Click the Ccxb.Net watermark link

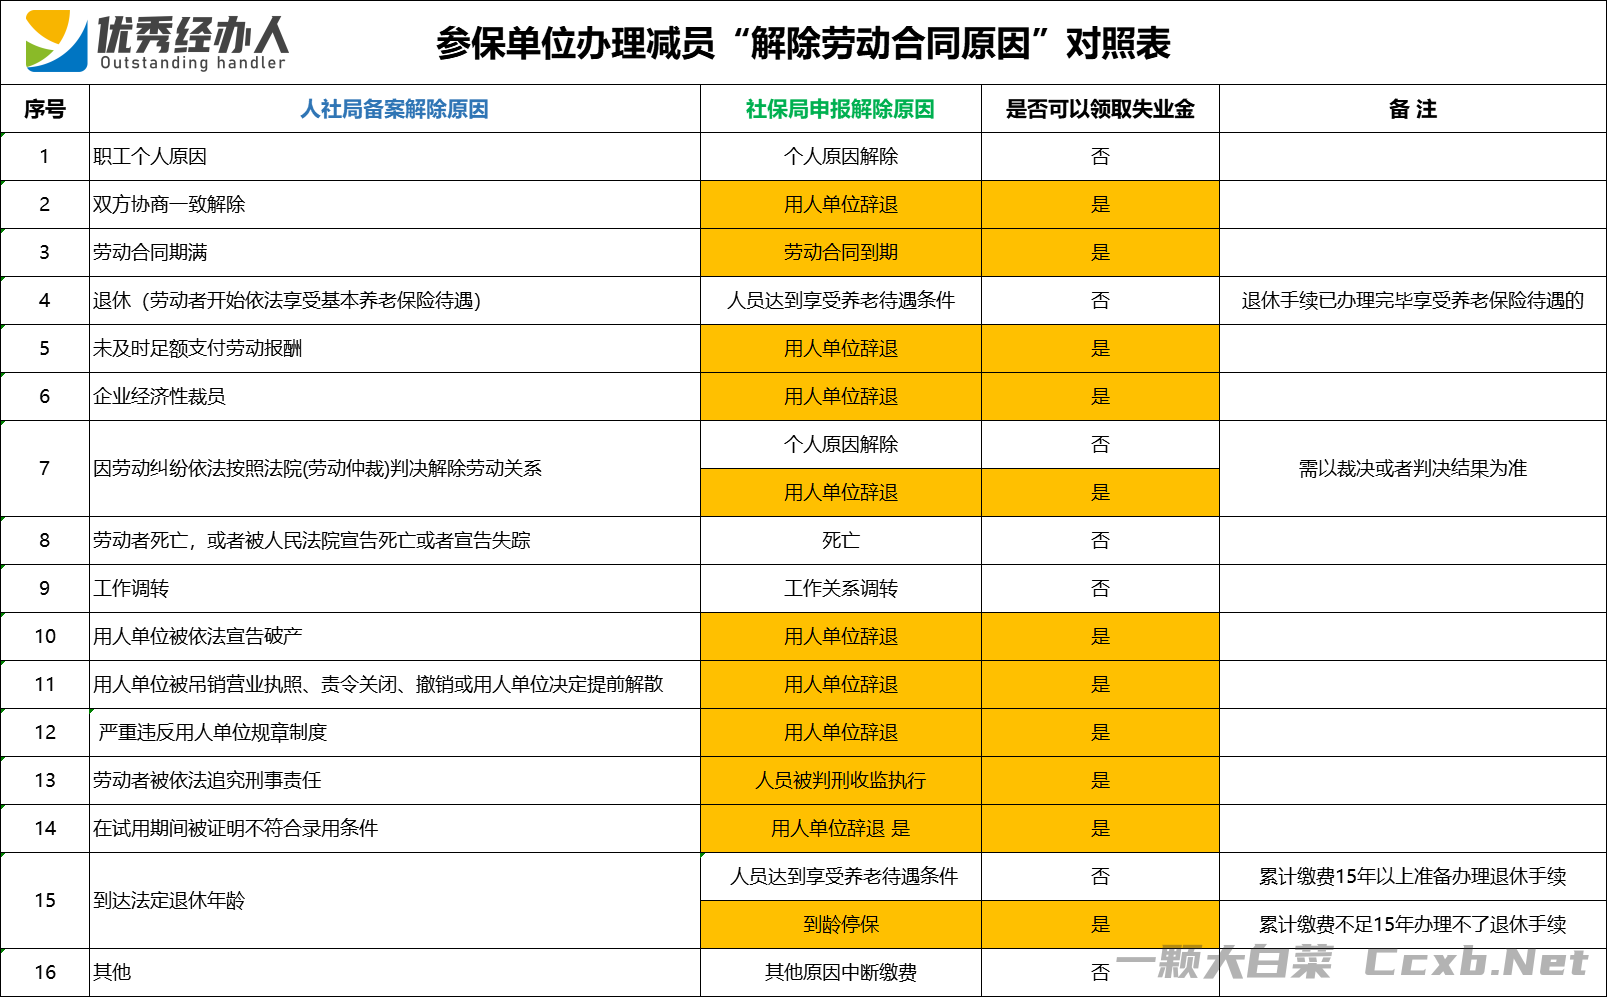pyautogui.click(x=1476, y=962)
